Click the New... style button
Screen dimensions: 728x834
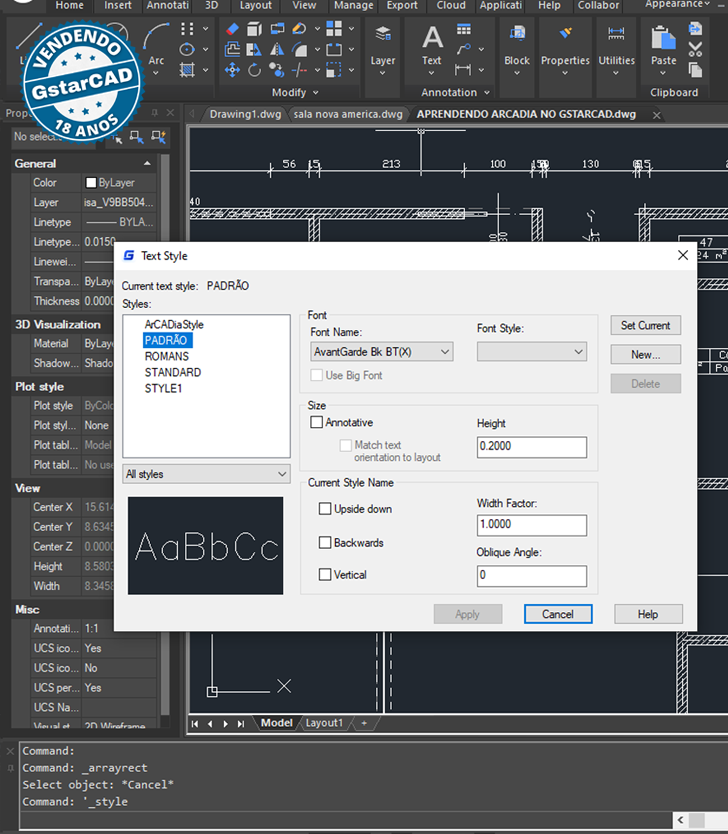tap(646, 355)
